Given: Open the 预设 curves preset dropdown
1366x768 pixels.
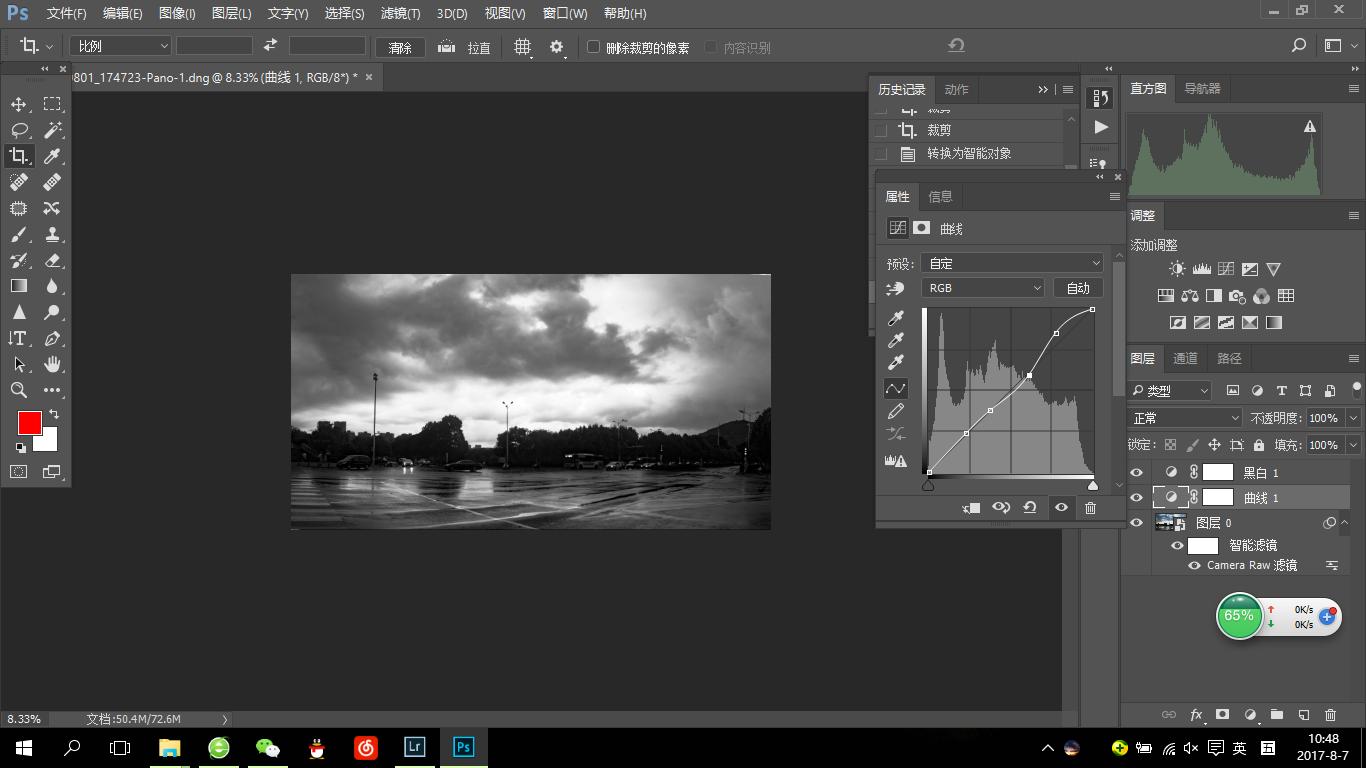Looking at the screenshot, I should pos(1011,263).
